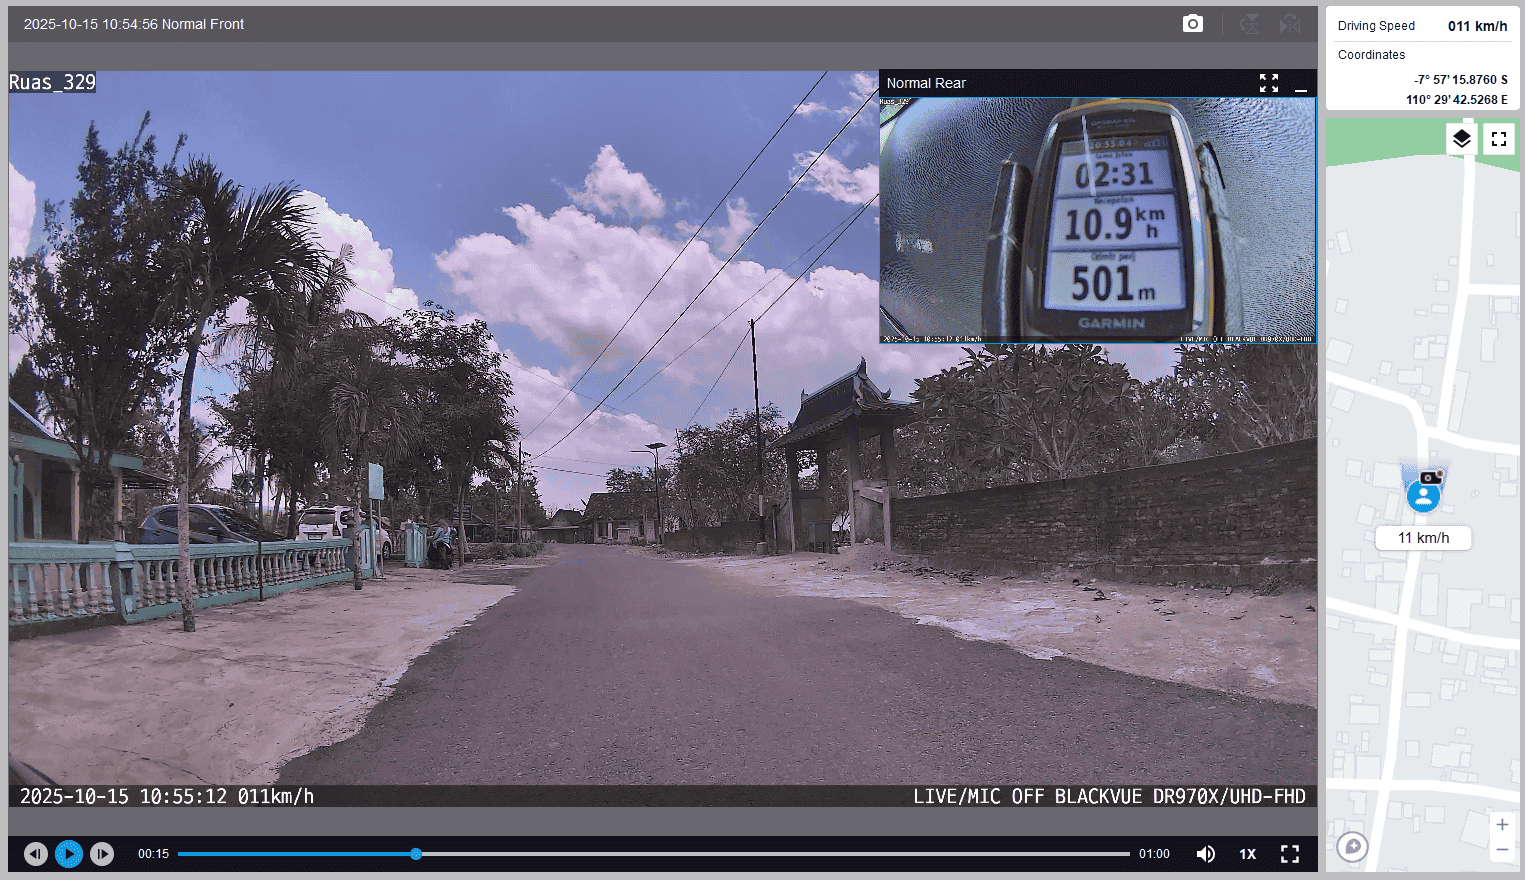
Task: Play the dashcam video
Action: click(69, 854)
